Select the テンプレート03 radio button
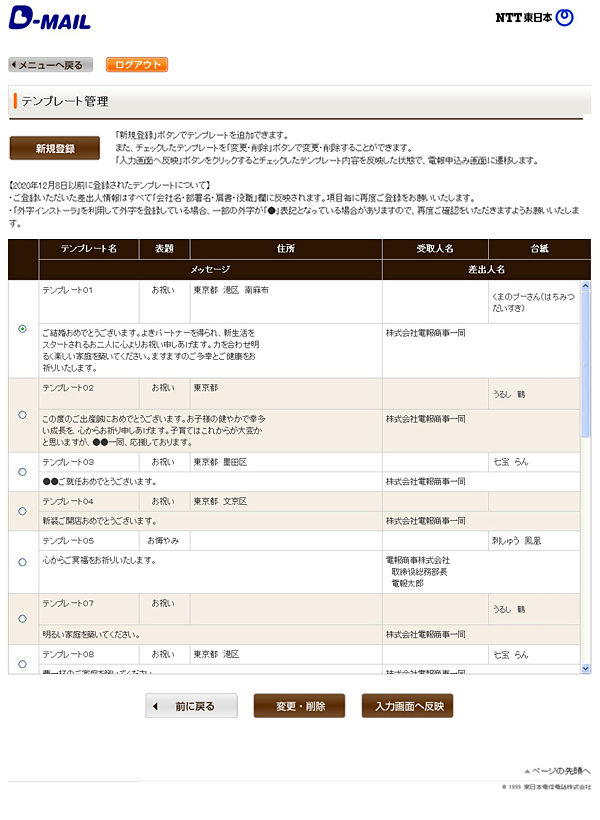This screenshot has height=820, width=600. point(22,472)
